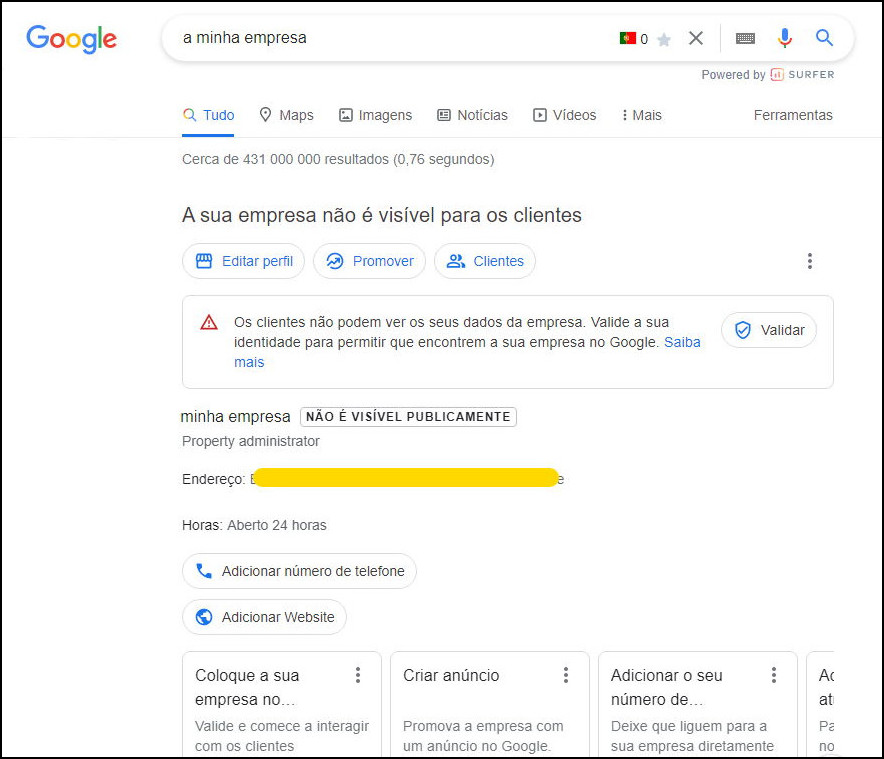Click the 'minha empresa' business name
884x759 pixels.
(236, 417)
